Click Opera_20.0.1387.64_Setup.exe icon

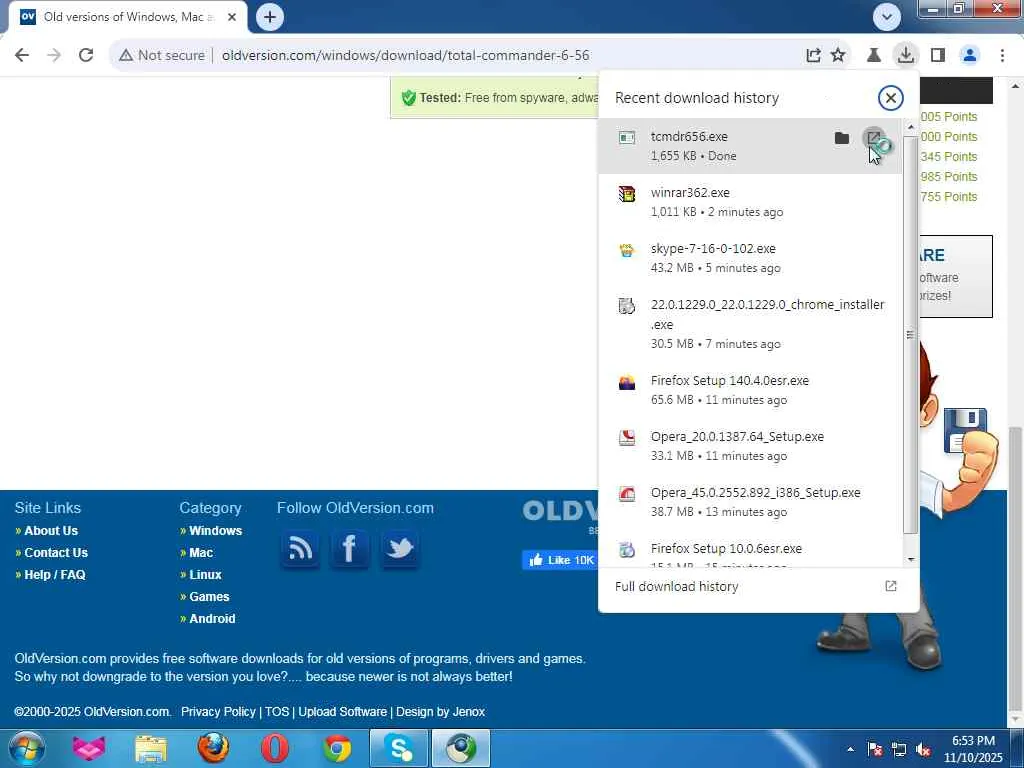pos(626,438)
